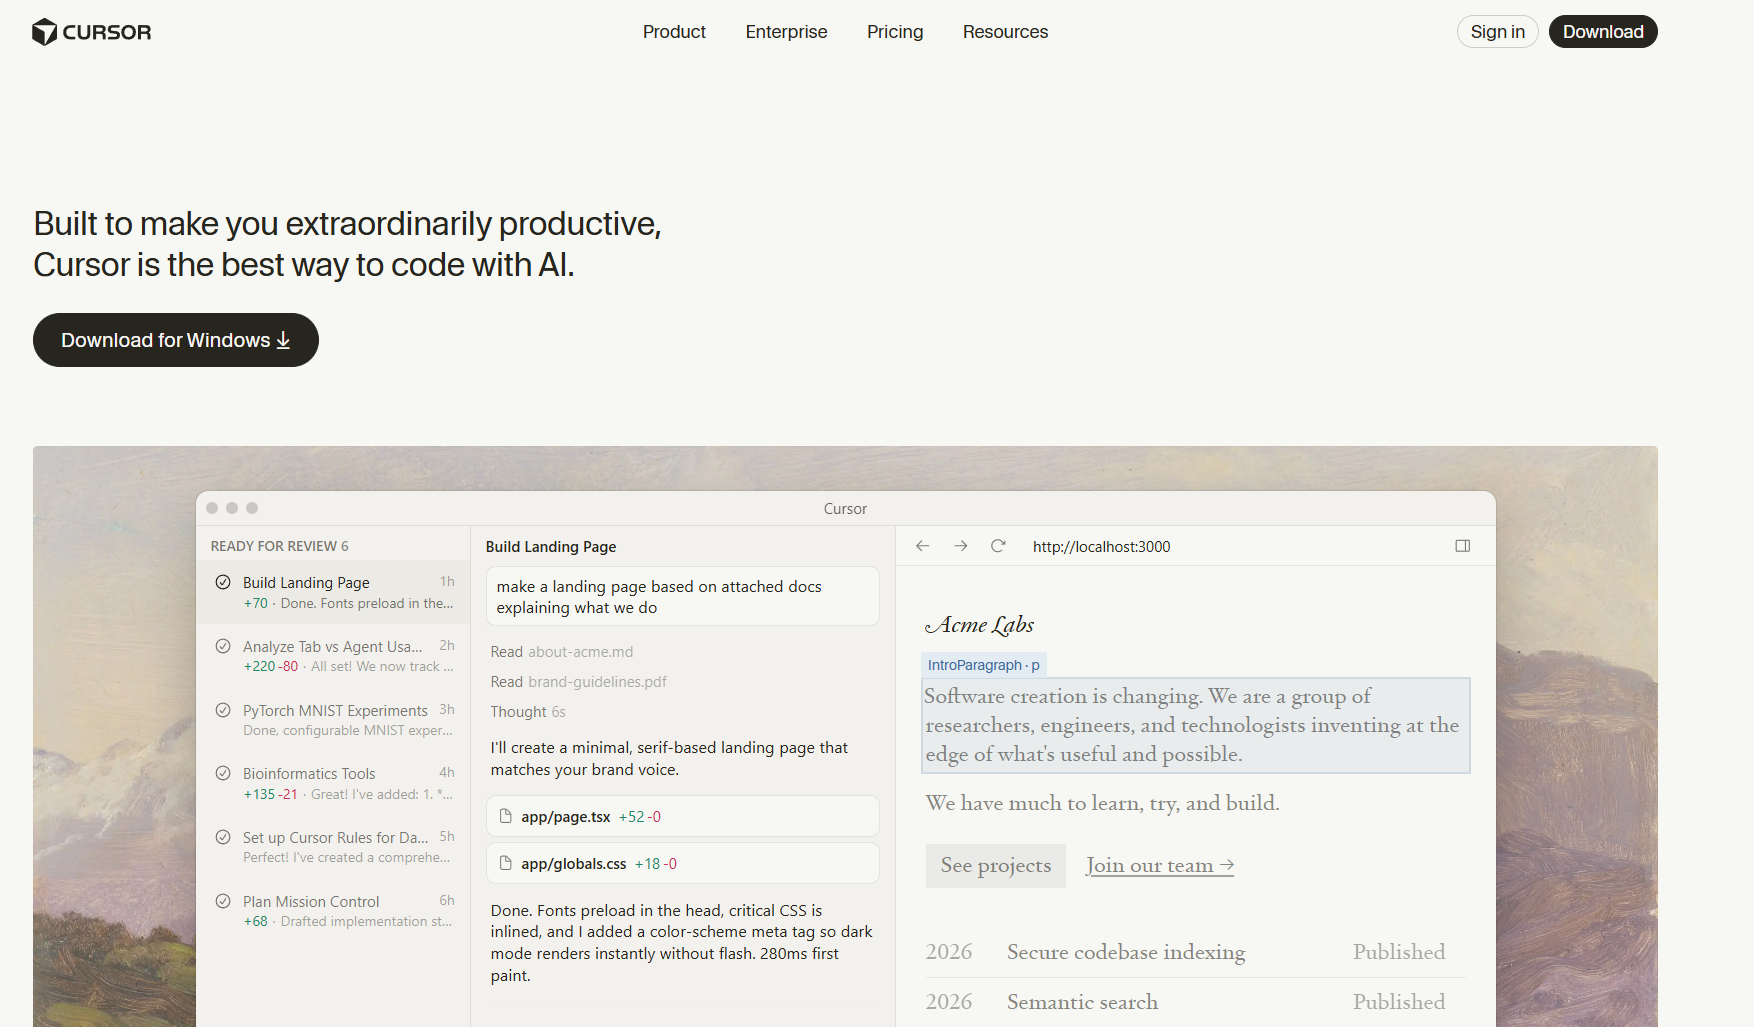Click check icon beside Plan Mission Control

click(x=223, y=901)
